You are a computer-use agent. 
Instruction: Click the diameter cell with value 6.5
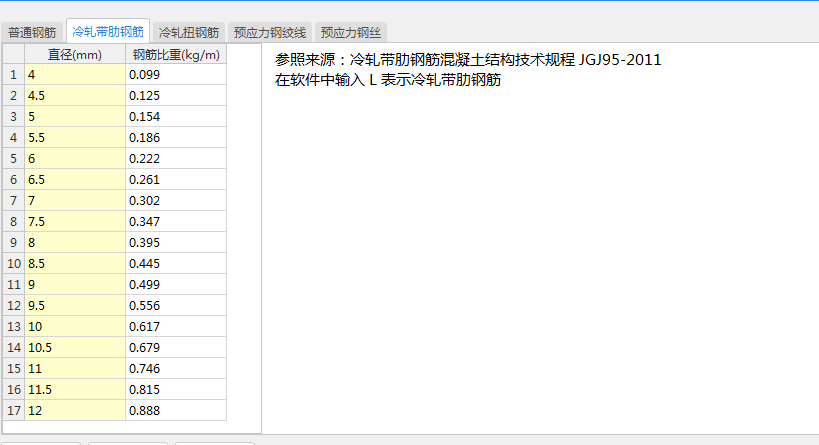[x=75, y=180]
